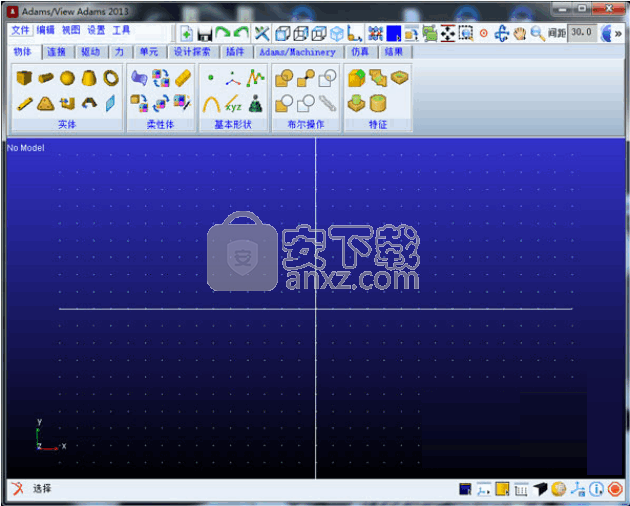Expand the toolbar overflow chevron

(618, 34)
